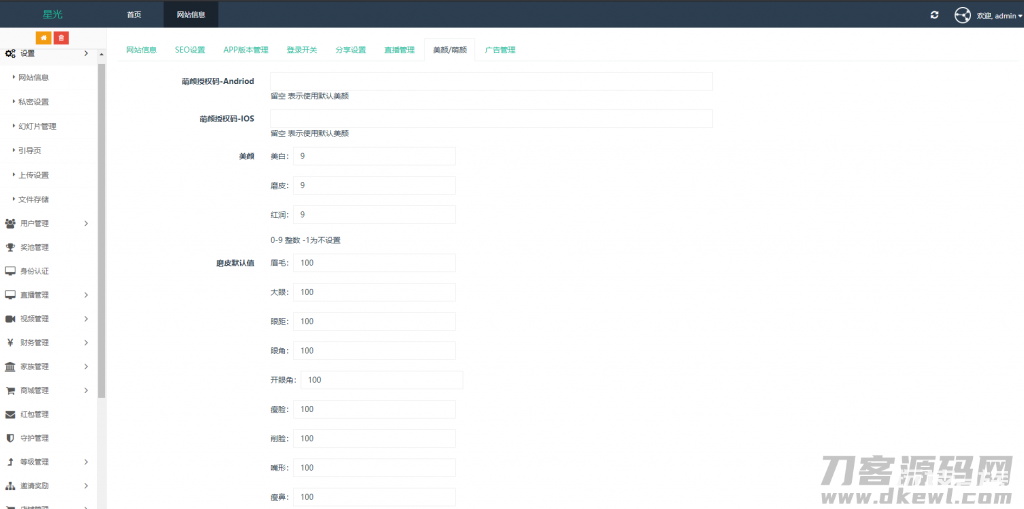Screen dimensions: 1024x509
Task: Click the 大眼 value field
Action: pyautogui.click(x=374, y=292)
